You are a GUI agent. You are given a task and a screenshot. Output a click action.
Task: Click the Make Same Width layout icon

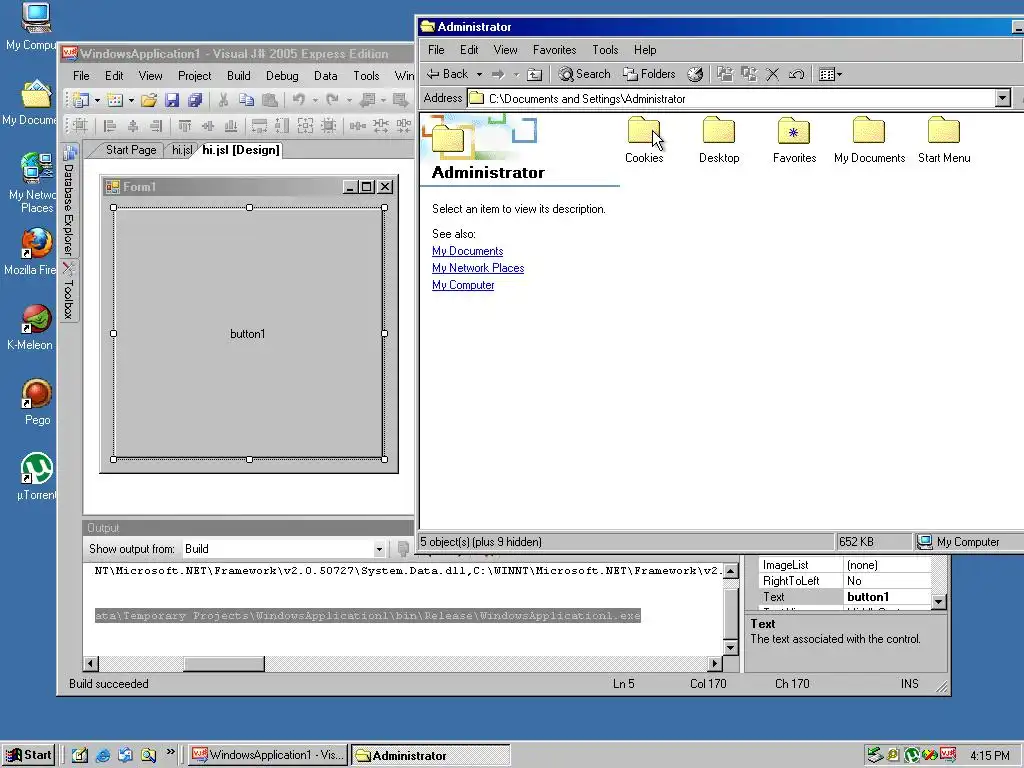coord(259,125)
